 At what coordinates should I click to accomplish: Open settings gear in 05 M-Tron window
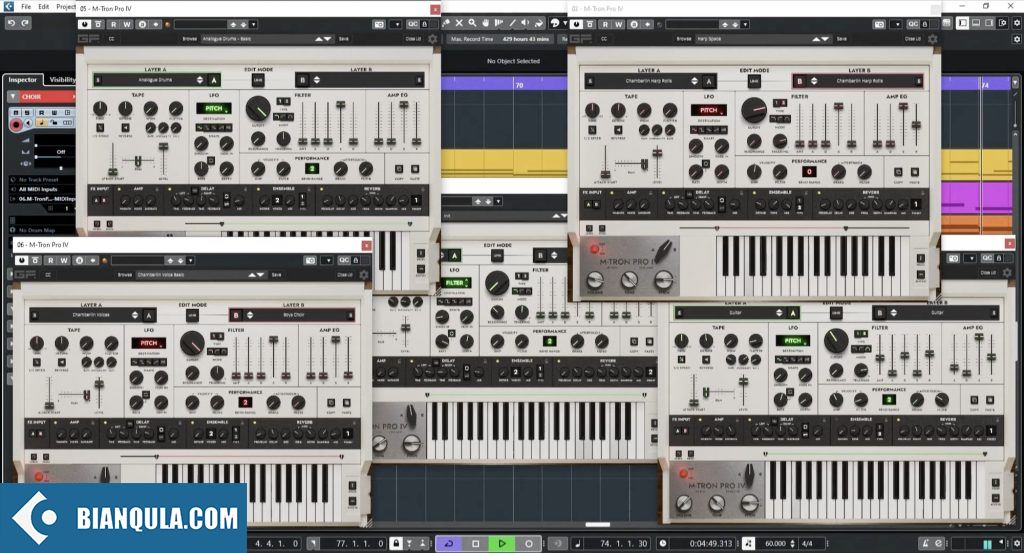(432, 39)
